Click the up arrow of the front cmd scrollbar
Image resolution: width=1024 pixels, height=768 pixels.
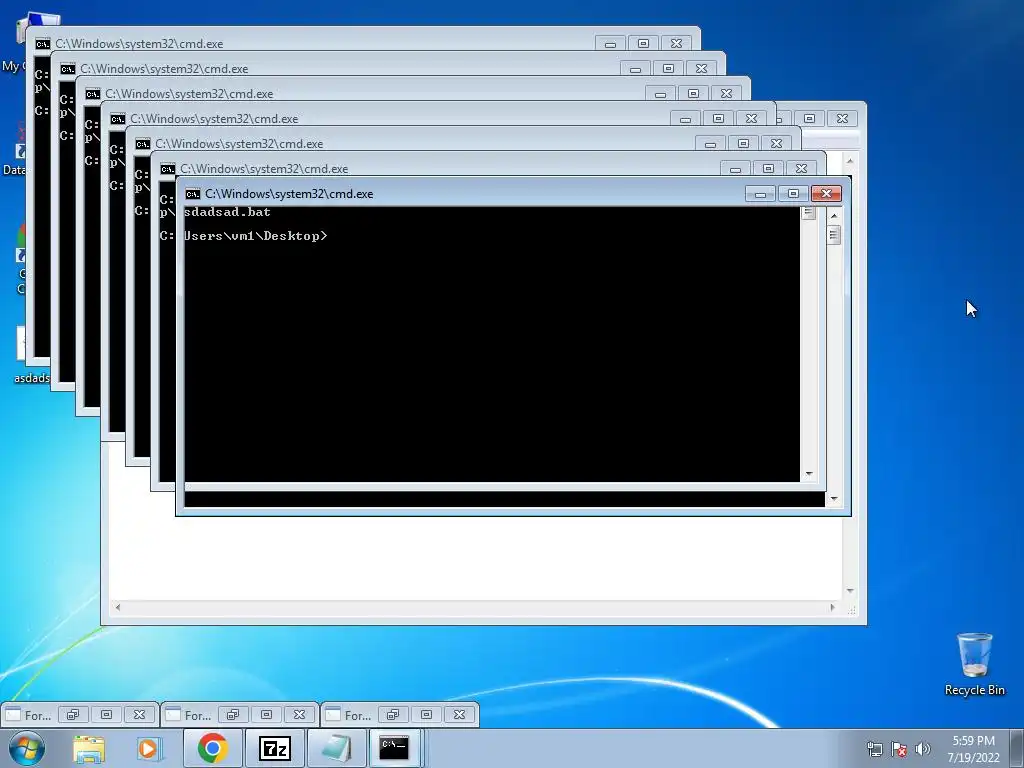click(x=833, y=215)
